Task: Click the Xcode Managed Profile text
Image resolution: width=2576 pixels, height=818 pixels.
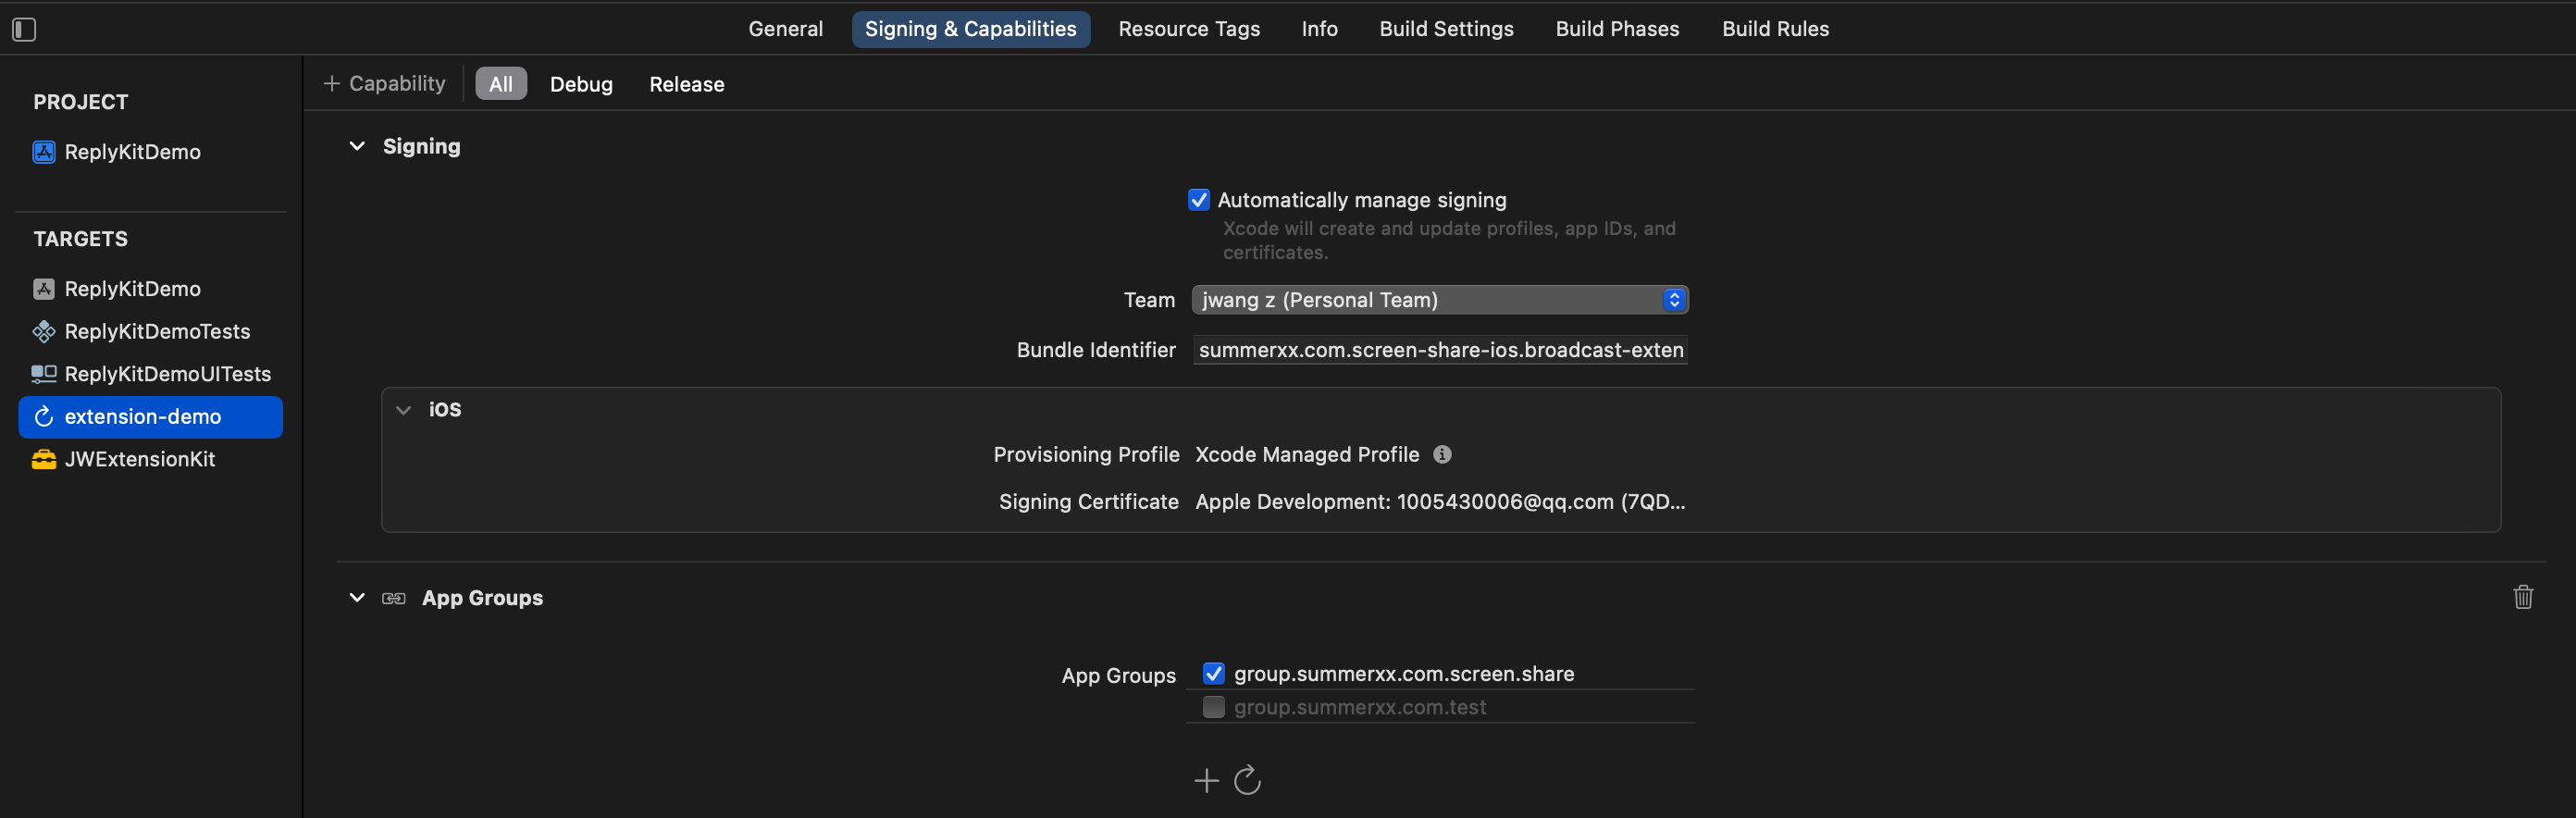Action: [x=1307, y=454]
